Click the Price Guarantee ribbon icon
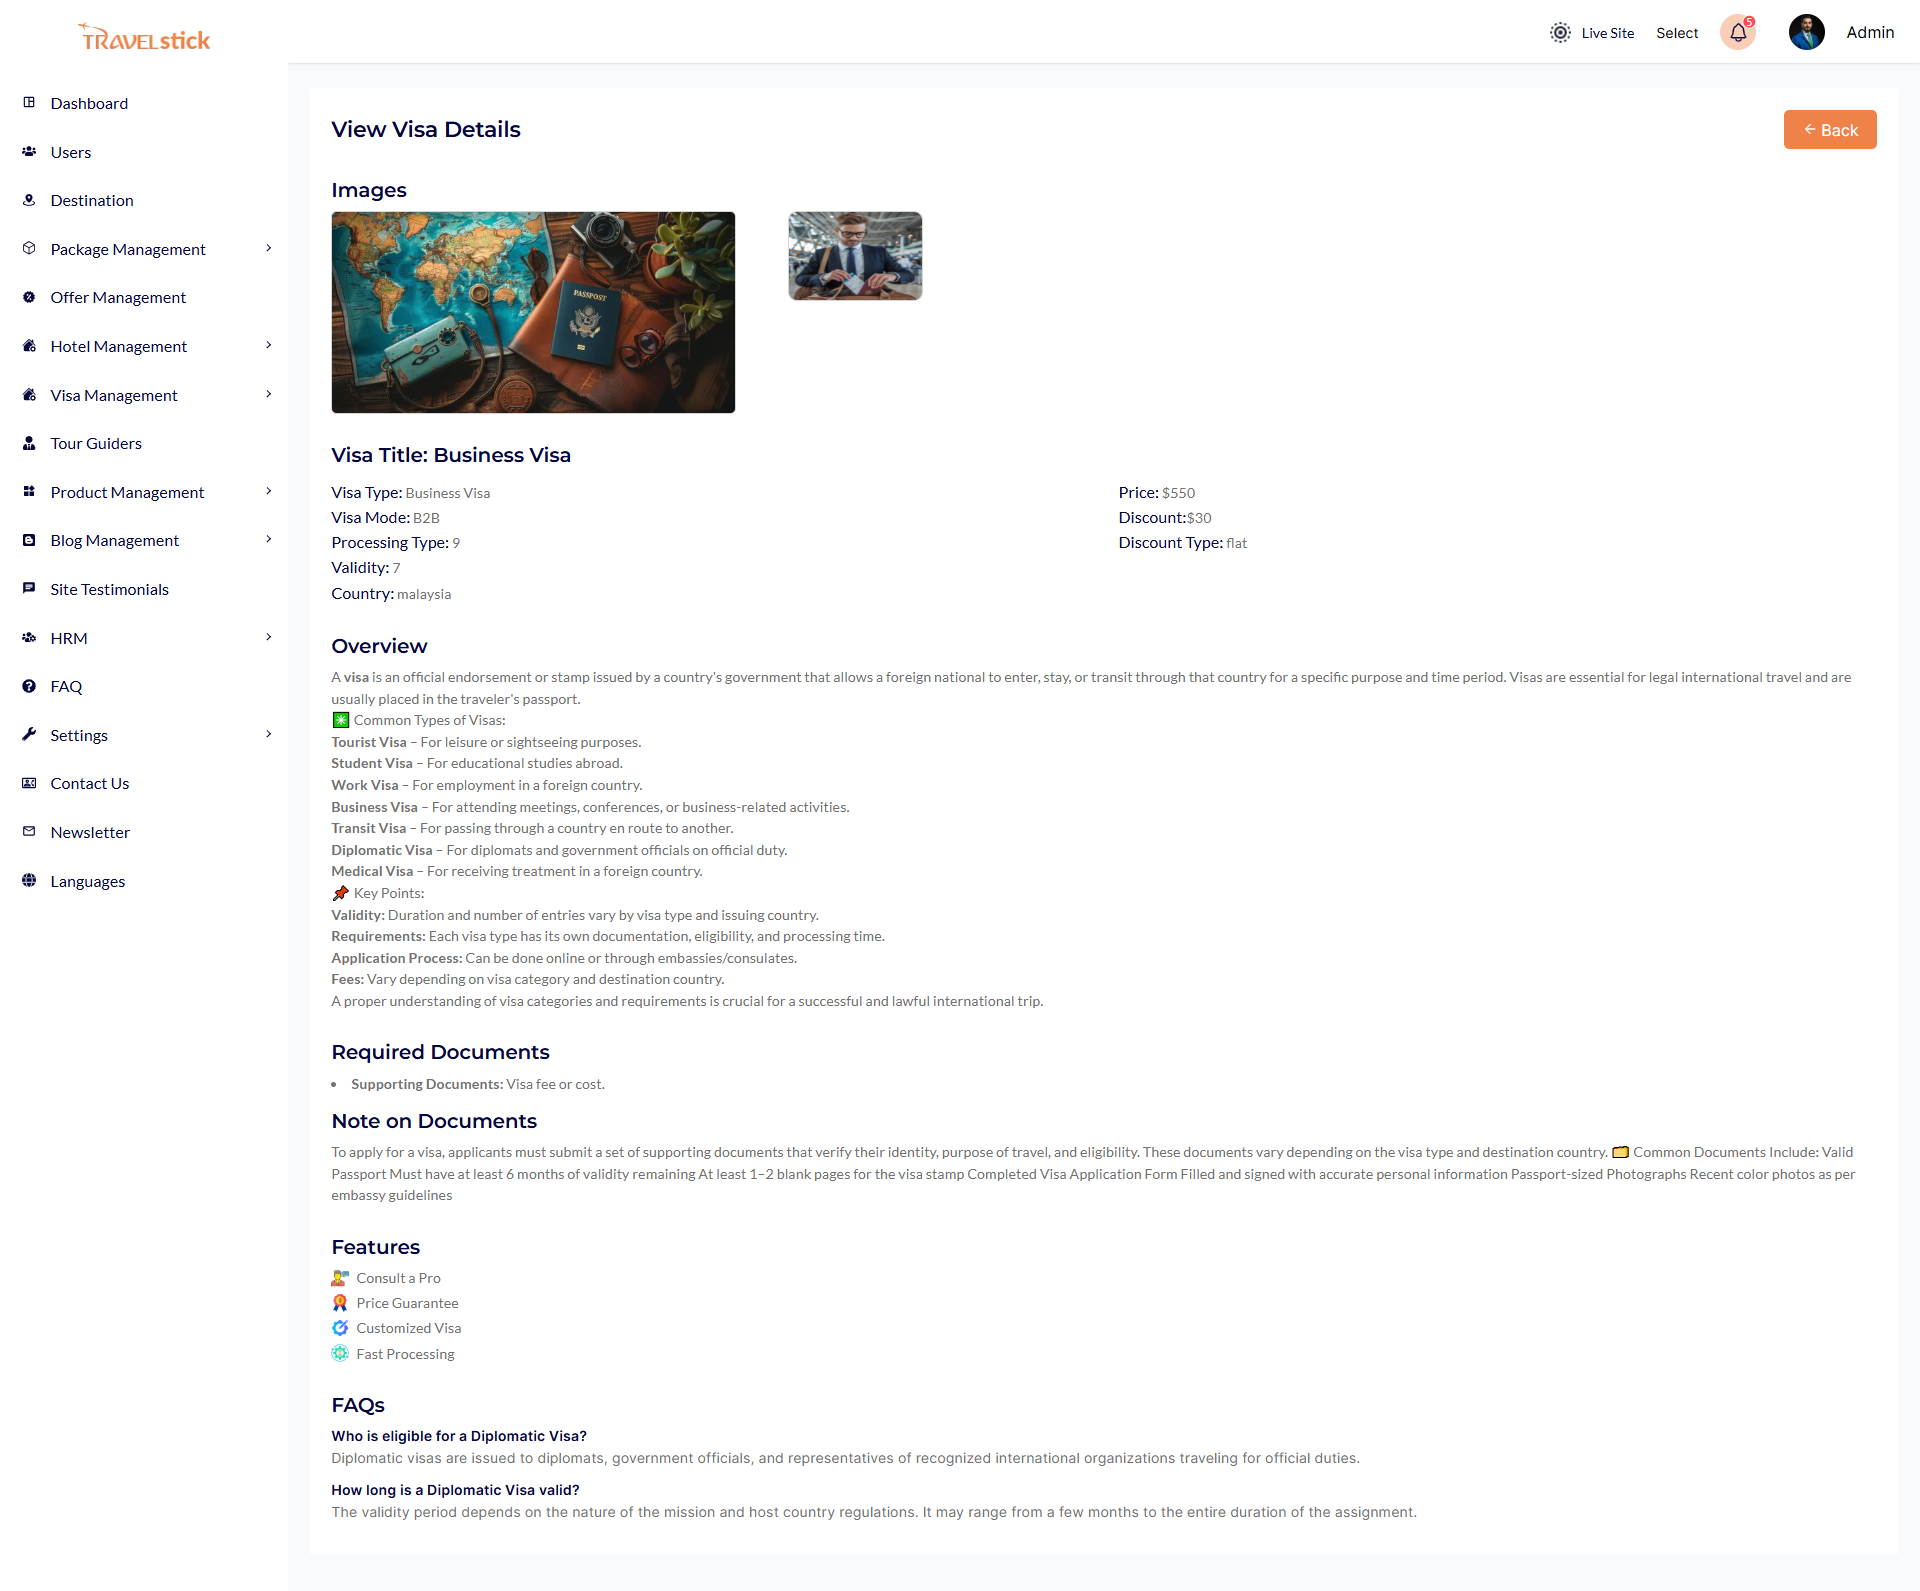This screenshot has height=1591, width=1920. pyautogui.click(x=340, y=1303)
